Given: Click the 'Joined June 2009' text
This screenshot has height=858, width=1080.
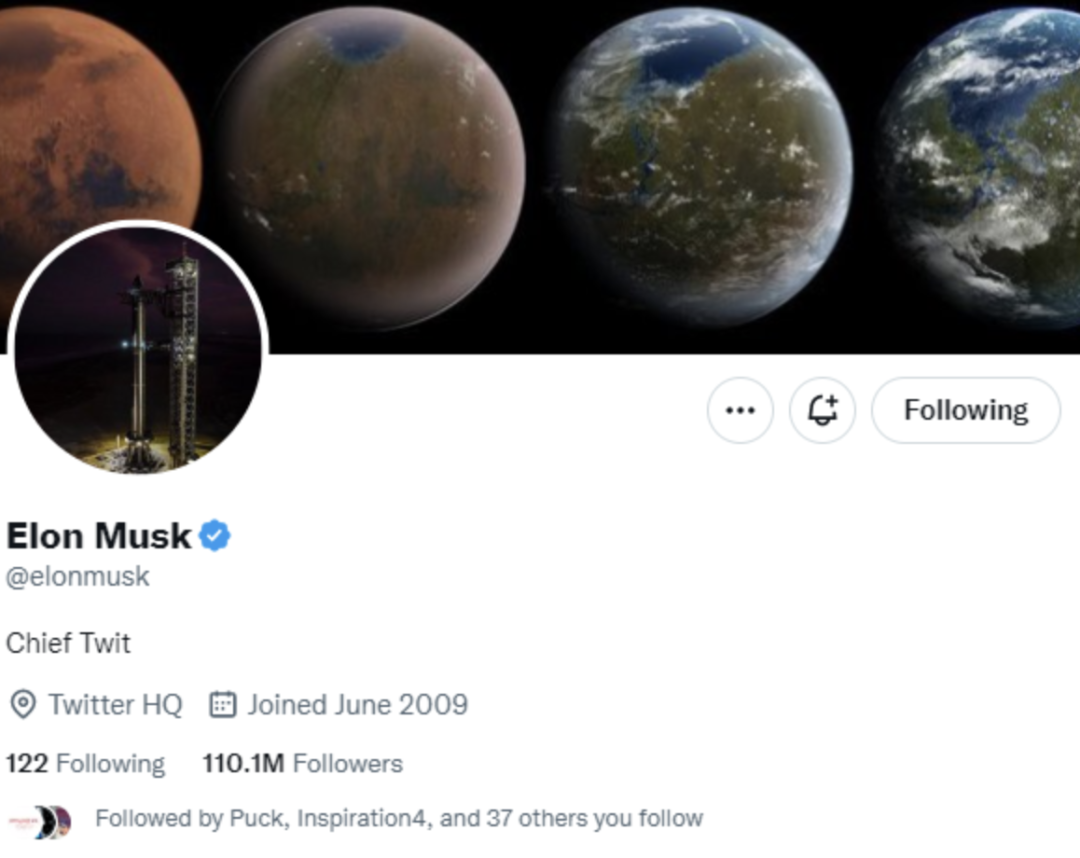Looking at the screenshot, I should pos(357,705).
